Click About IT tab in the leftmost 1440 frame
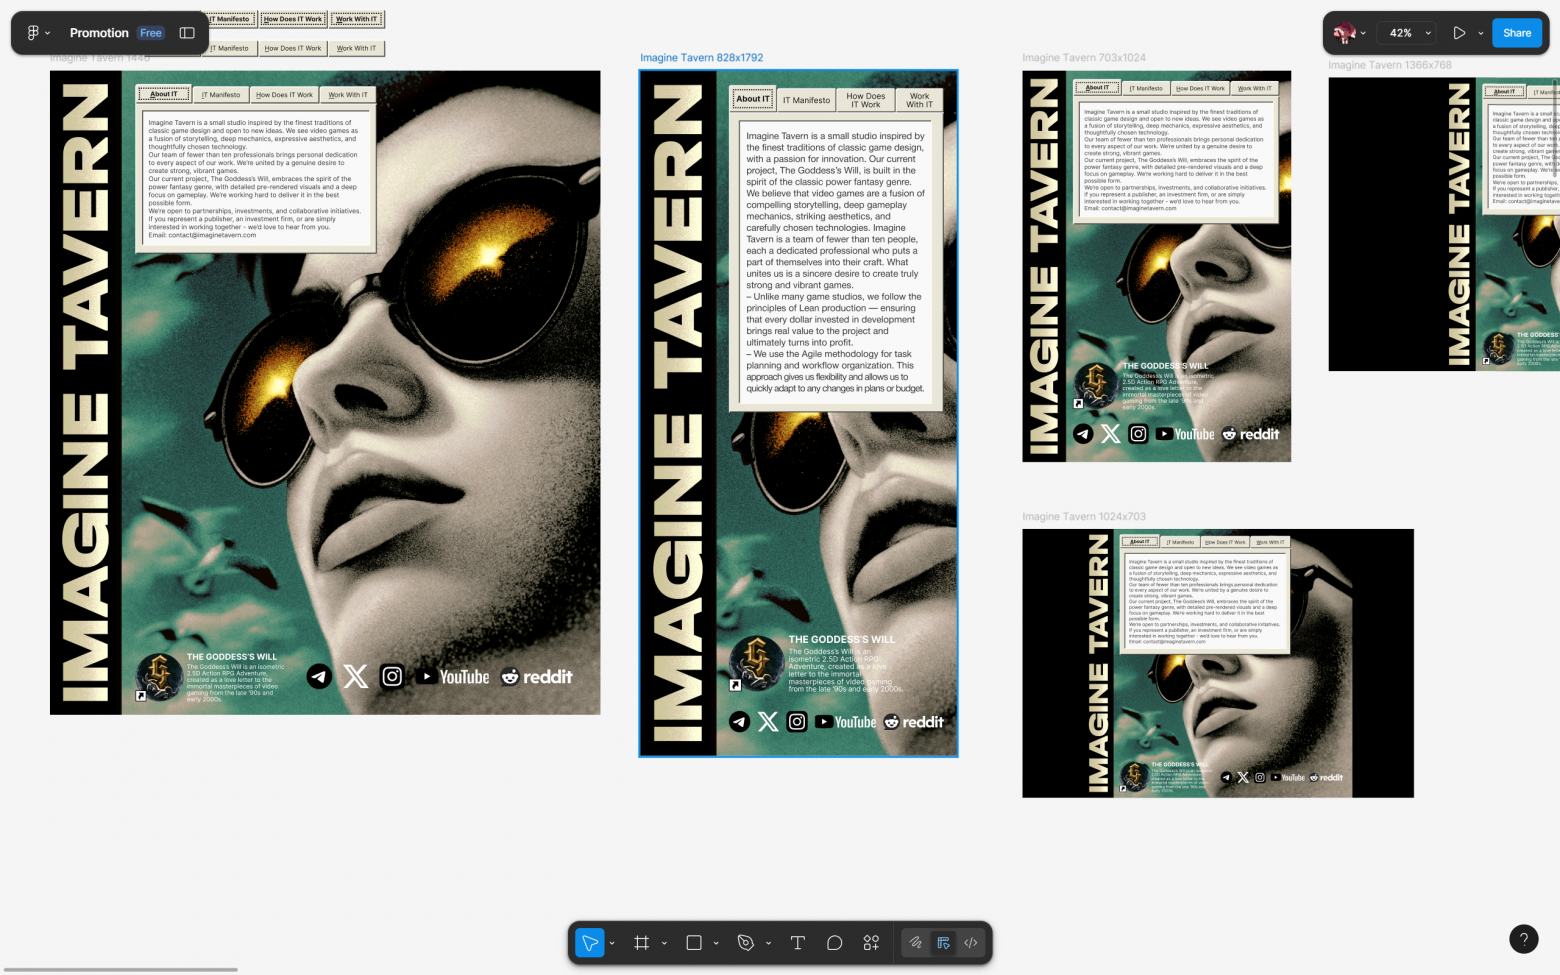Screen dimensions: 1560x975 164,94
